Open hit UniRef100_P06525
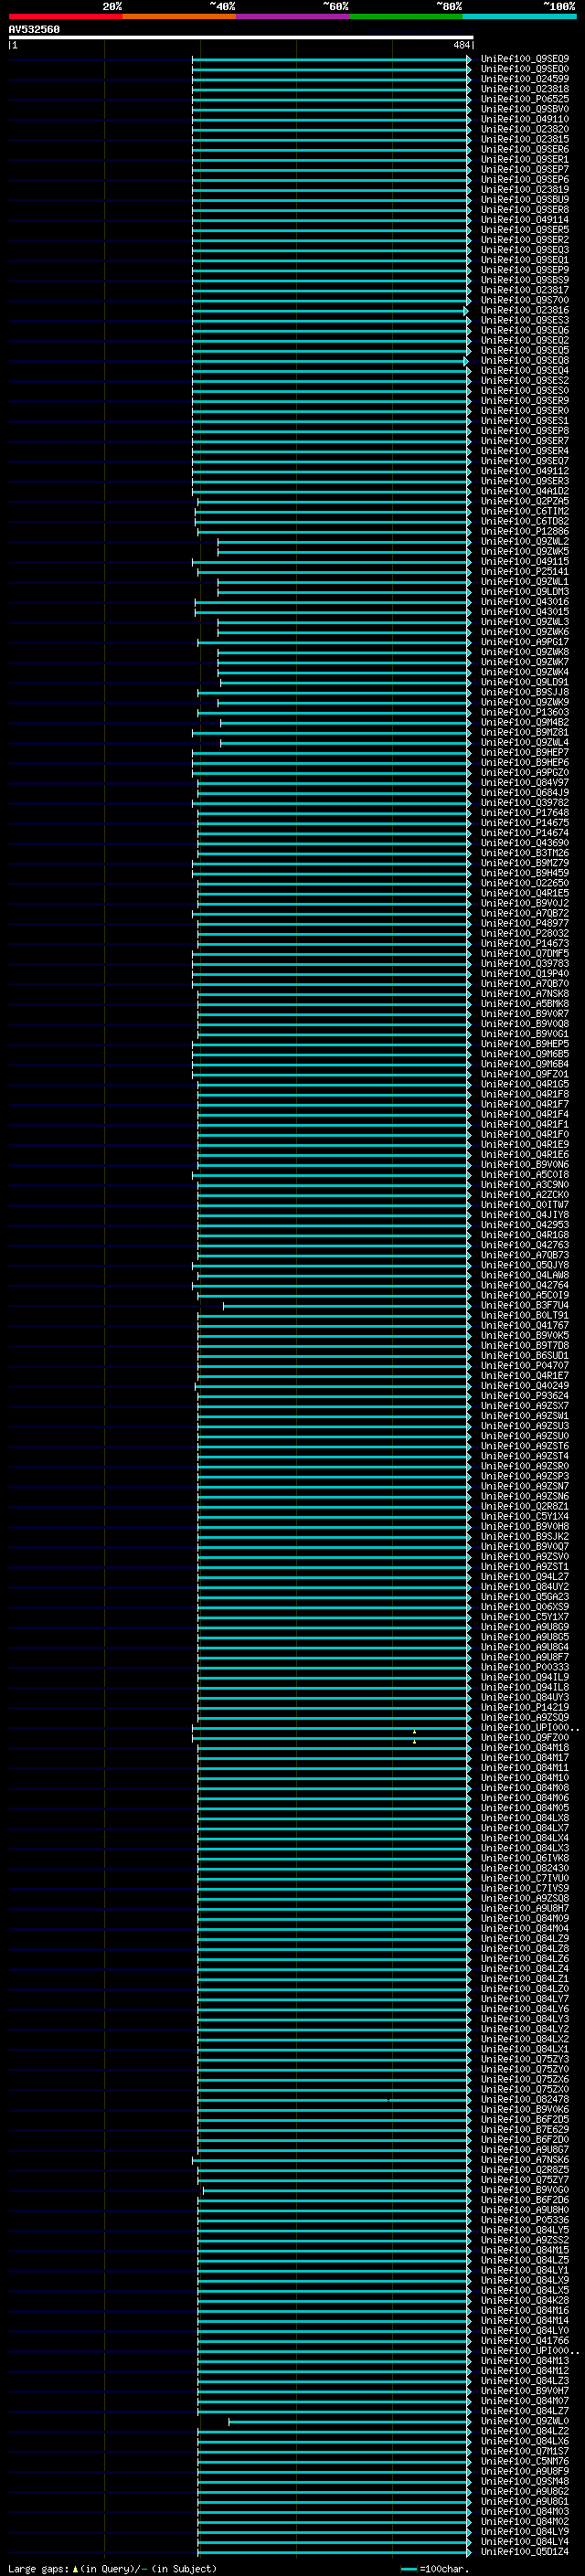 point(525,99)
